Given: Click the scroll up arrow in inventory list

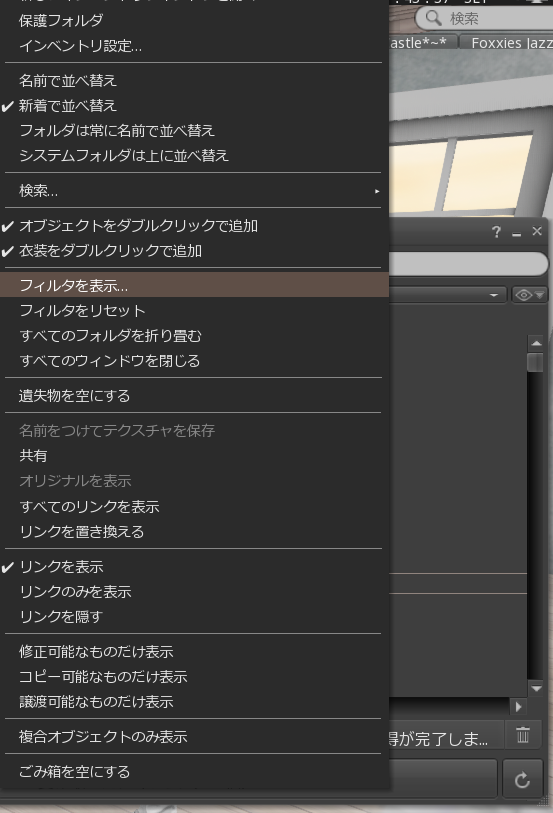Looking at the screenshot, I should (536, 343).
